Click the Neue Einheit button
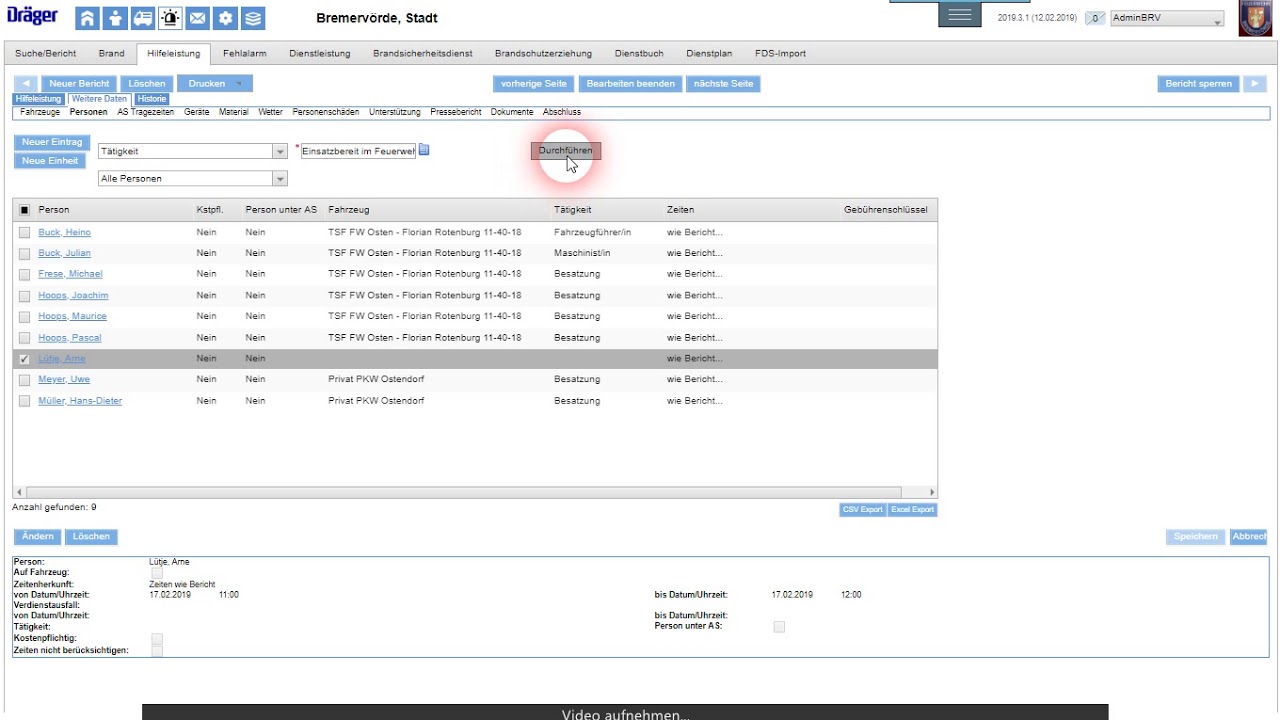1280x720 pixels. pos(50,161)
